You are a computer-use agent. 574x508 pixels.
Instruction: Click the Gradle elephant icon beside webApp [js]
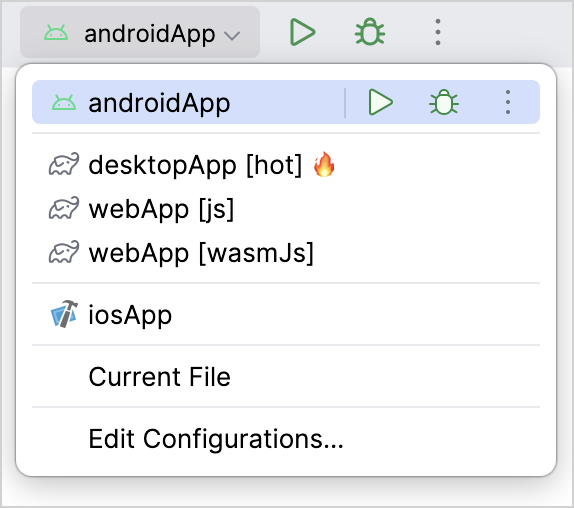64,208
